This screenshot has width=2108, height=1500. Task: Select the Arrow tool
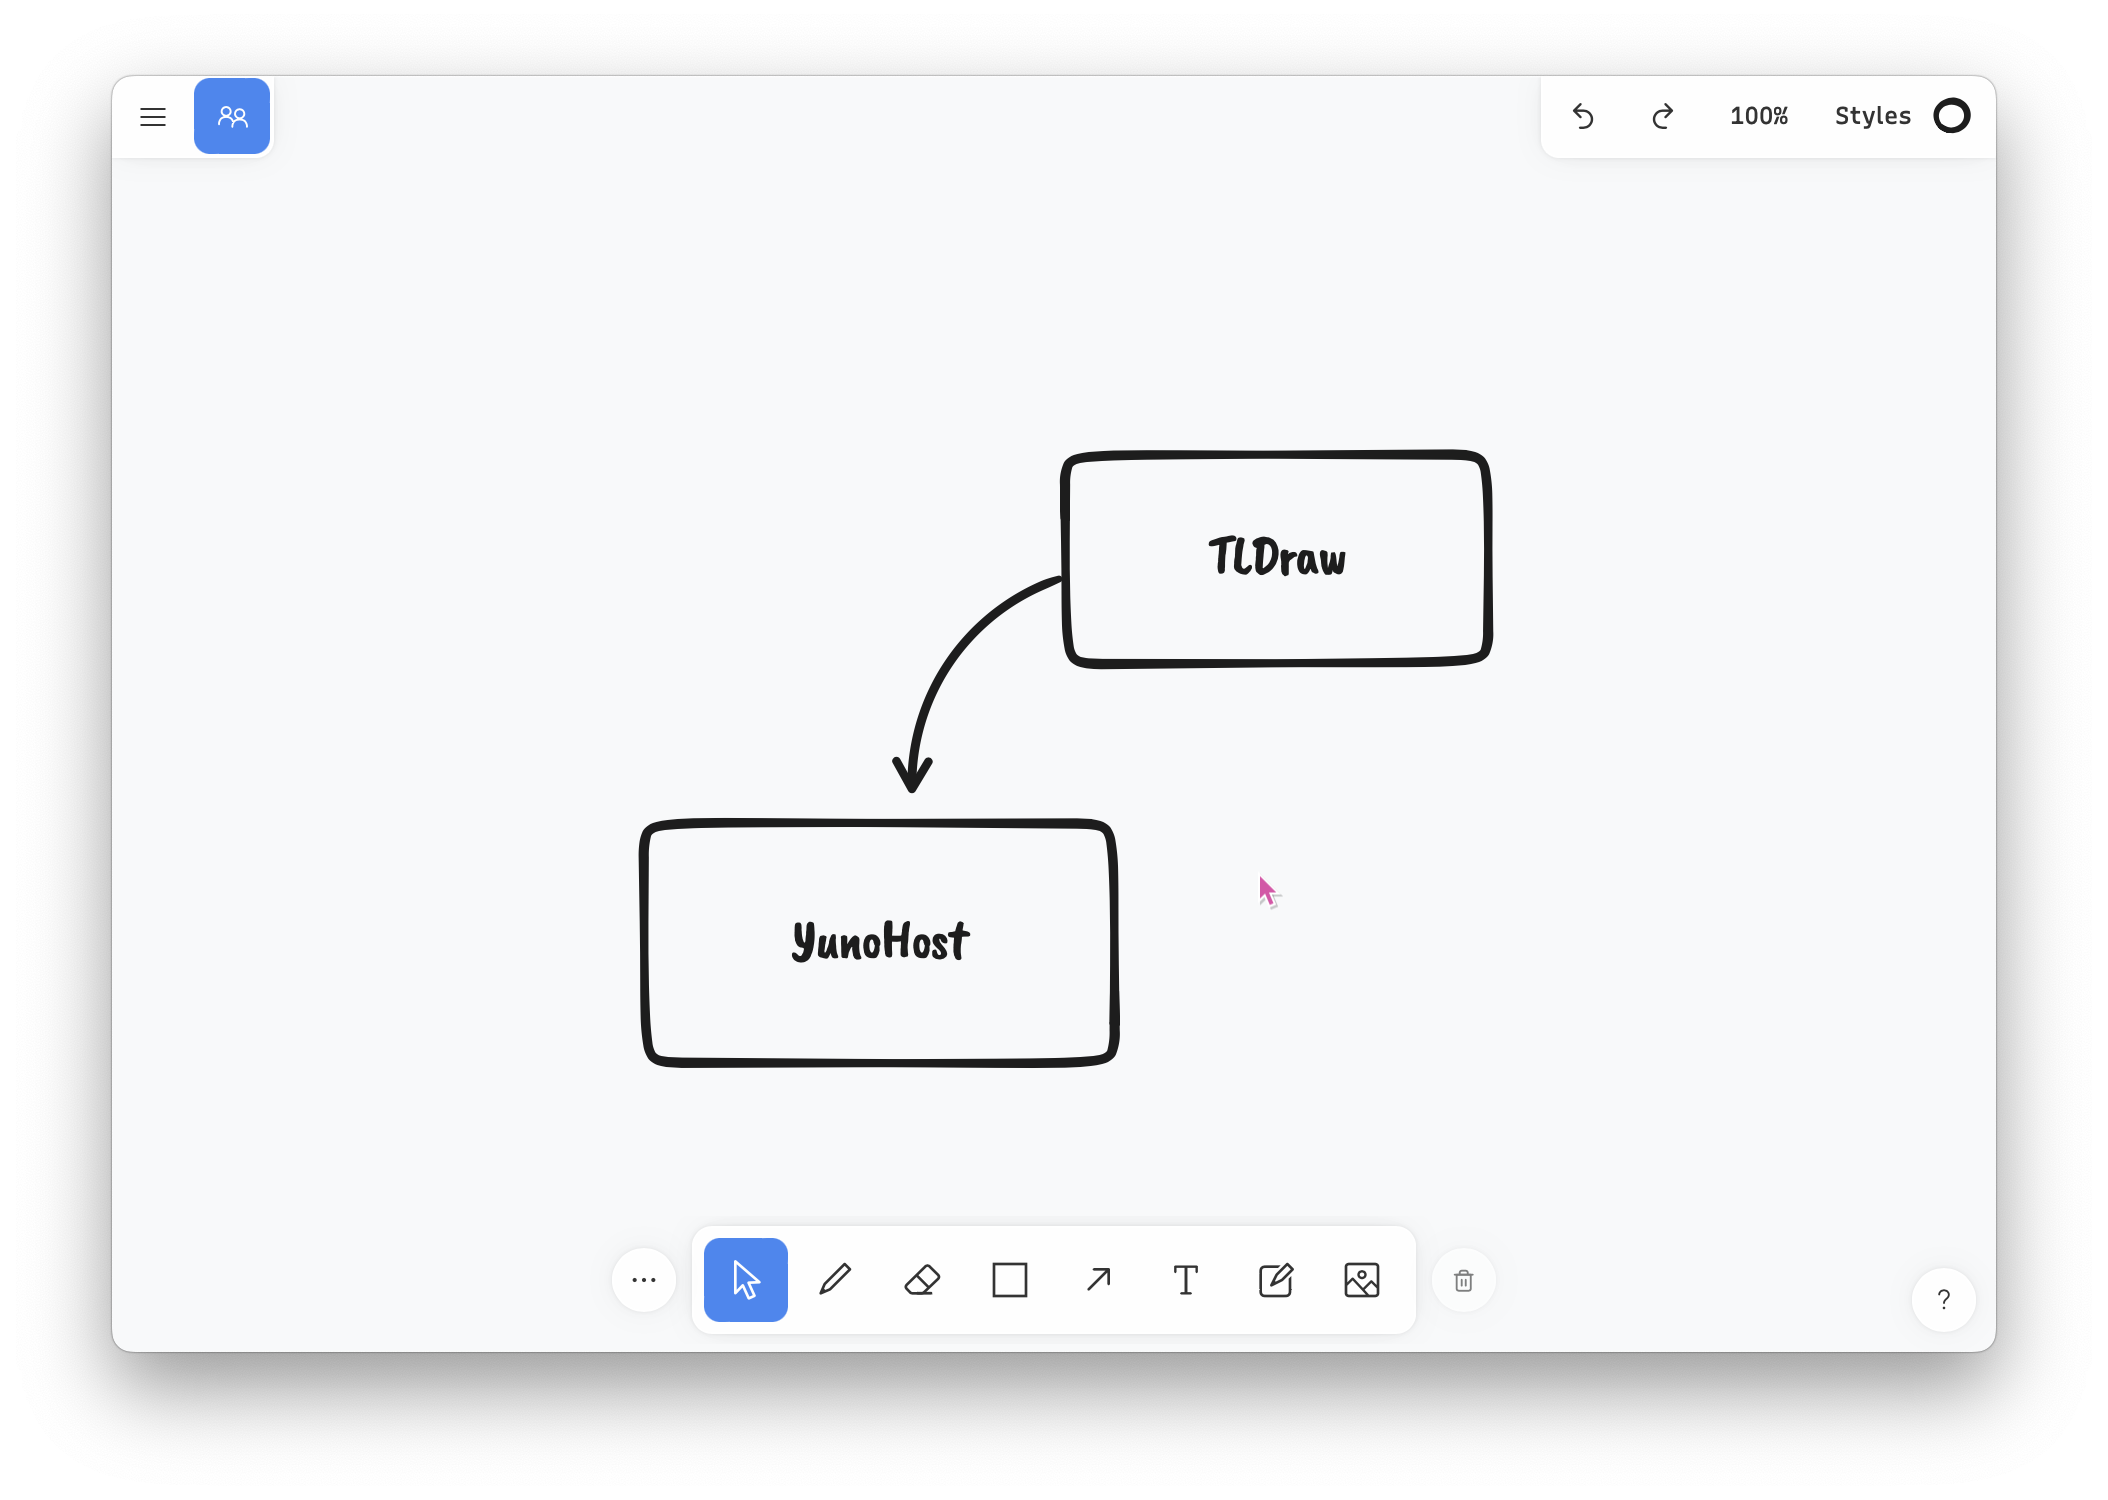click(1098, 1280)
